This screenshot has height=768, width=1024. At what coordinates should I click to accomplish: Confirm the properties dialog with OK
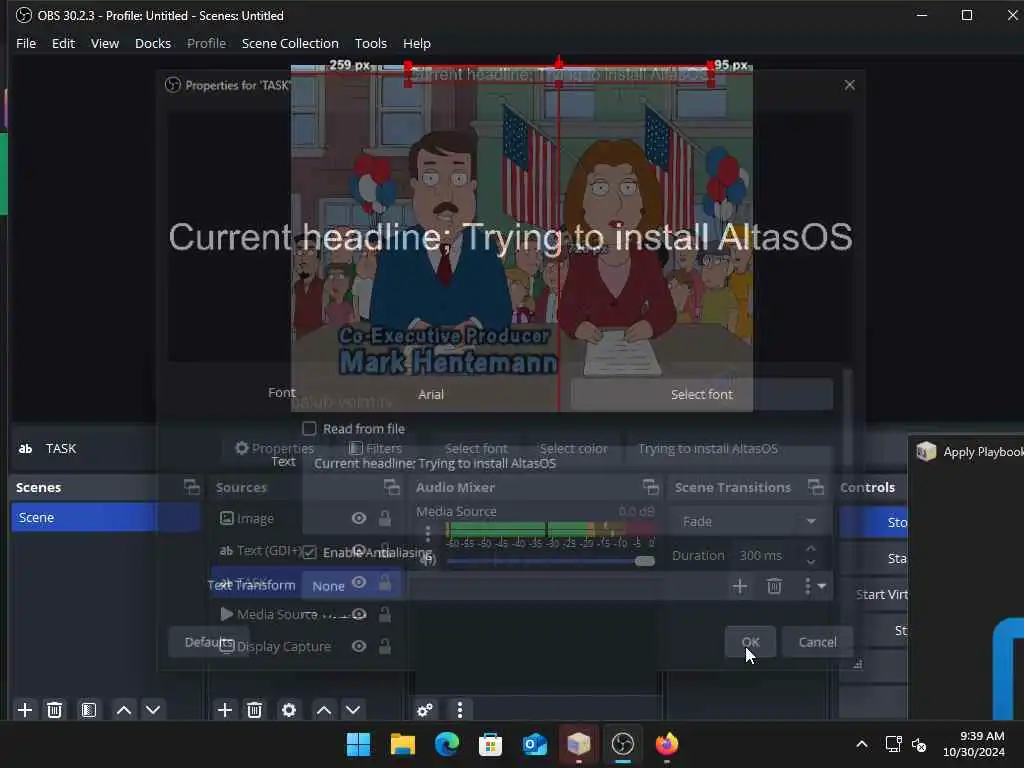(750, 642)
